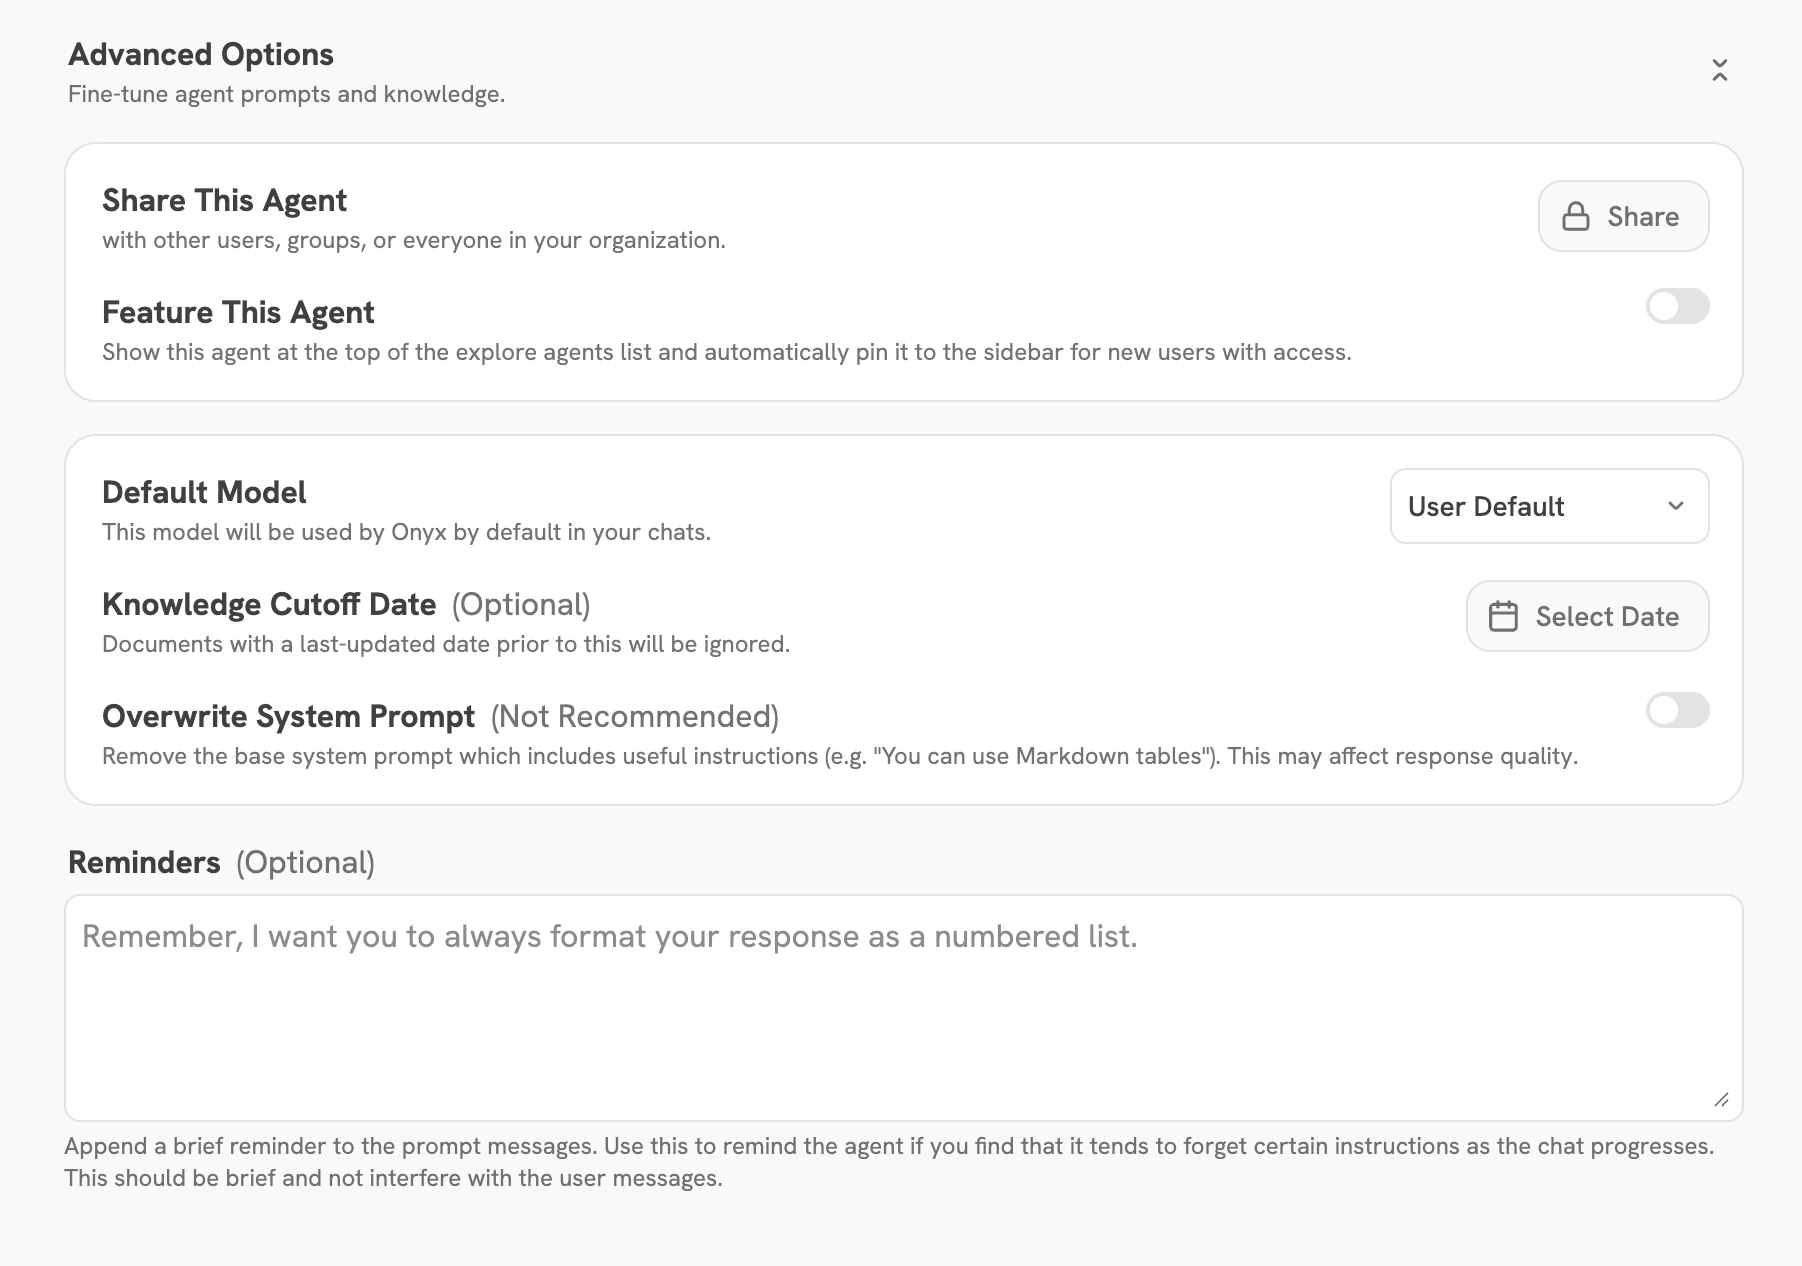Expand the User Default model list
The width and height of the screenshot is (1802, 1266).
[1549, 507]
